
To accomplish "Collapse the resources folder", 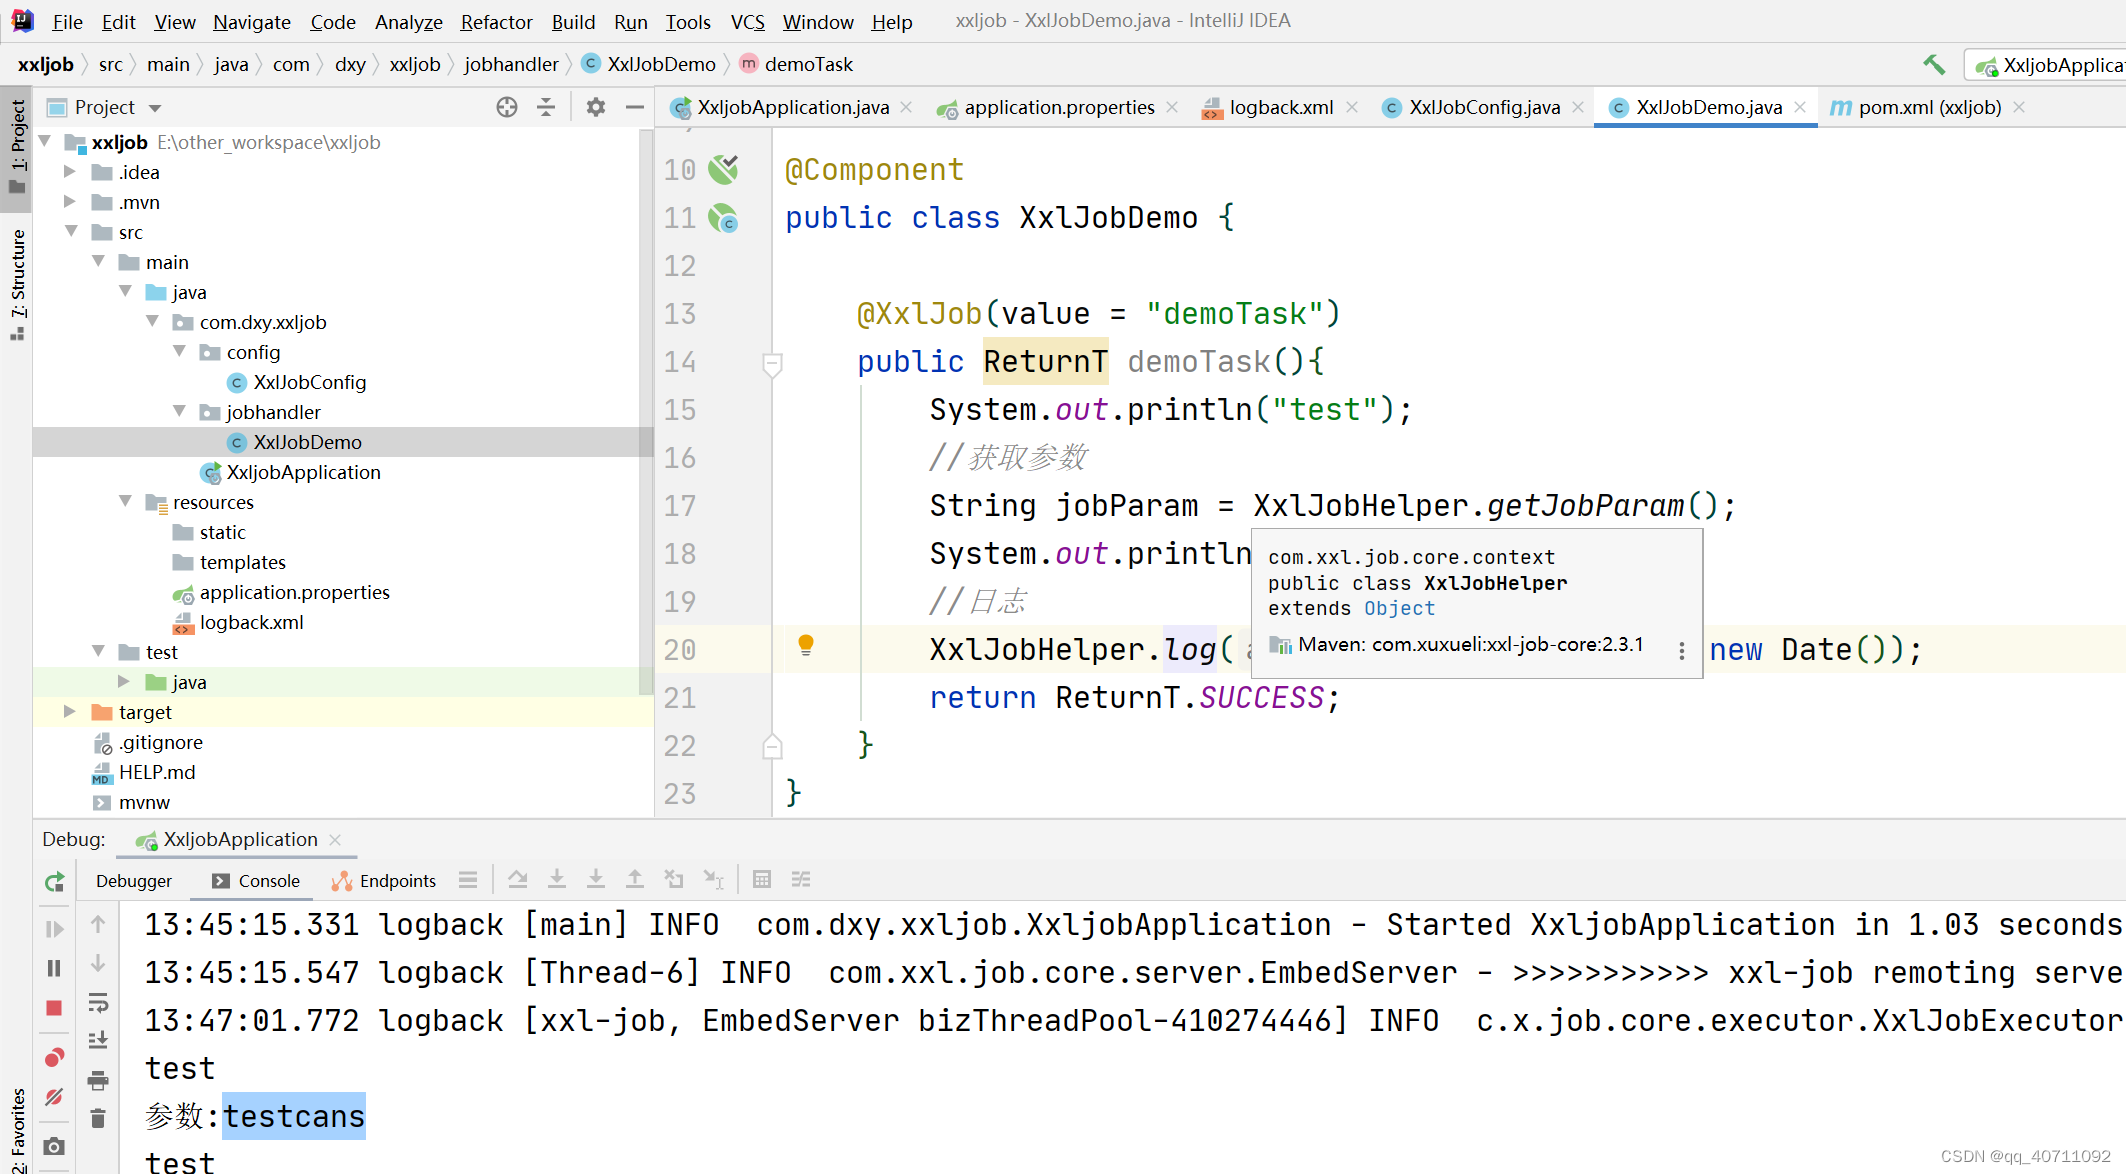I will tap(125, 502).
